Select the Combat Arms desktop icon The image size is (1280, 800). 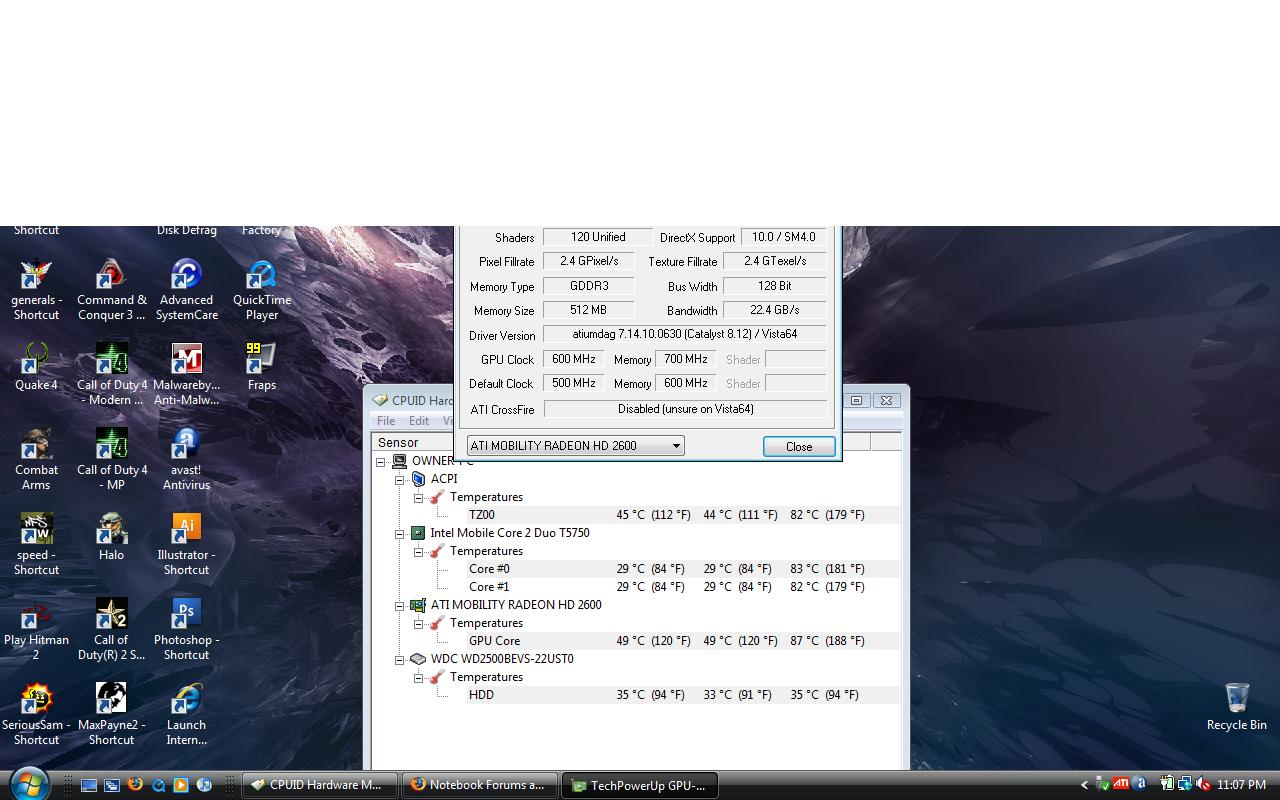click(x=37, y=459)
